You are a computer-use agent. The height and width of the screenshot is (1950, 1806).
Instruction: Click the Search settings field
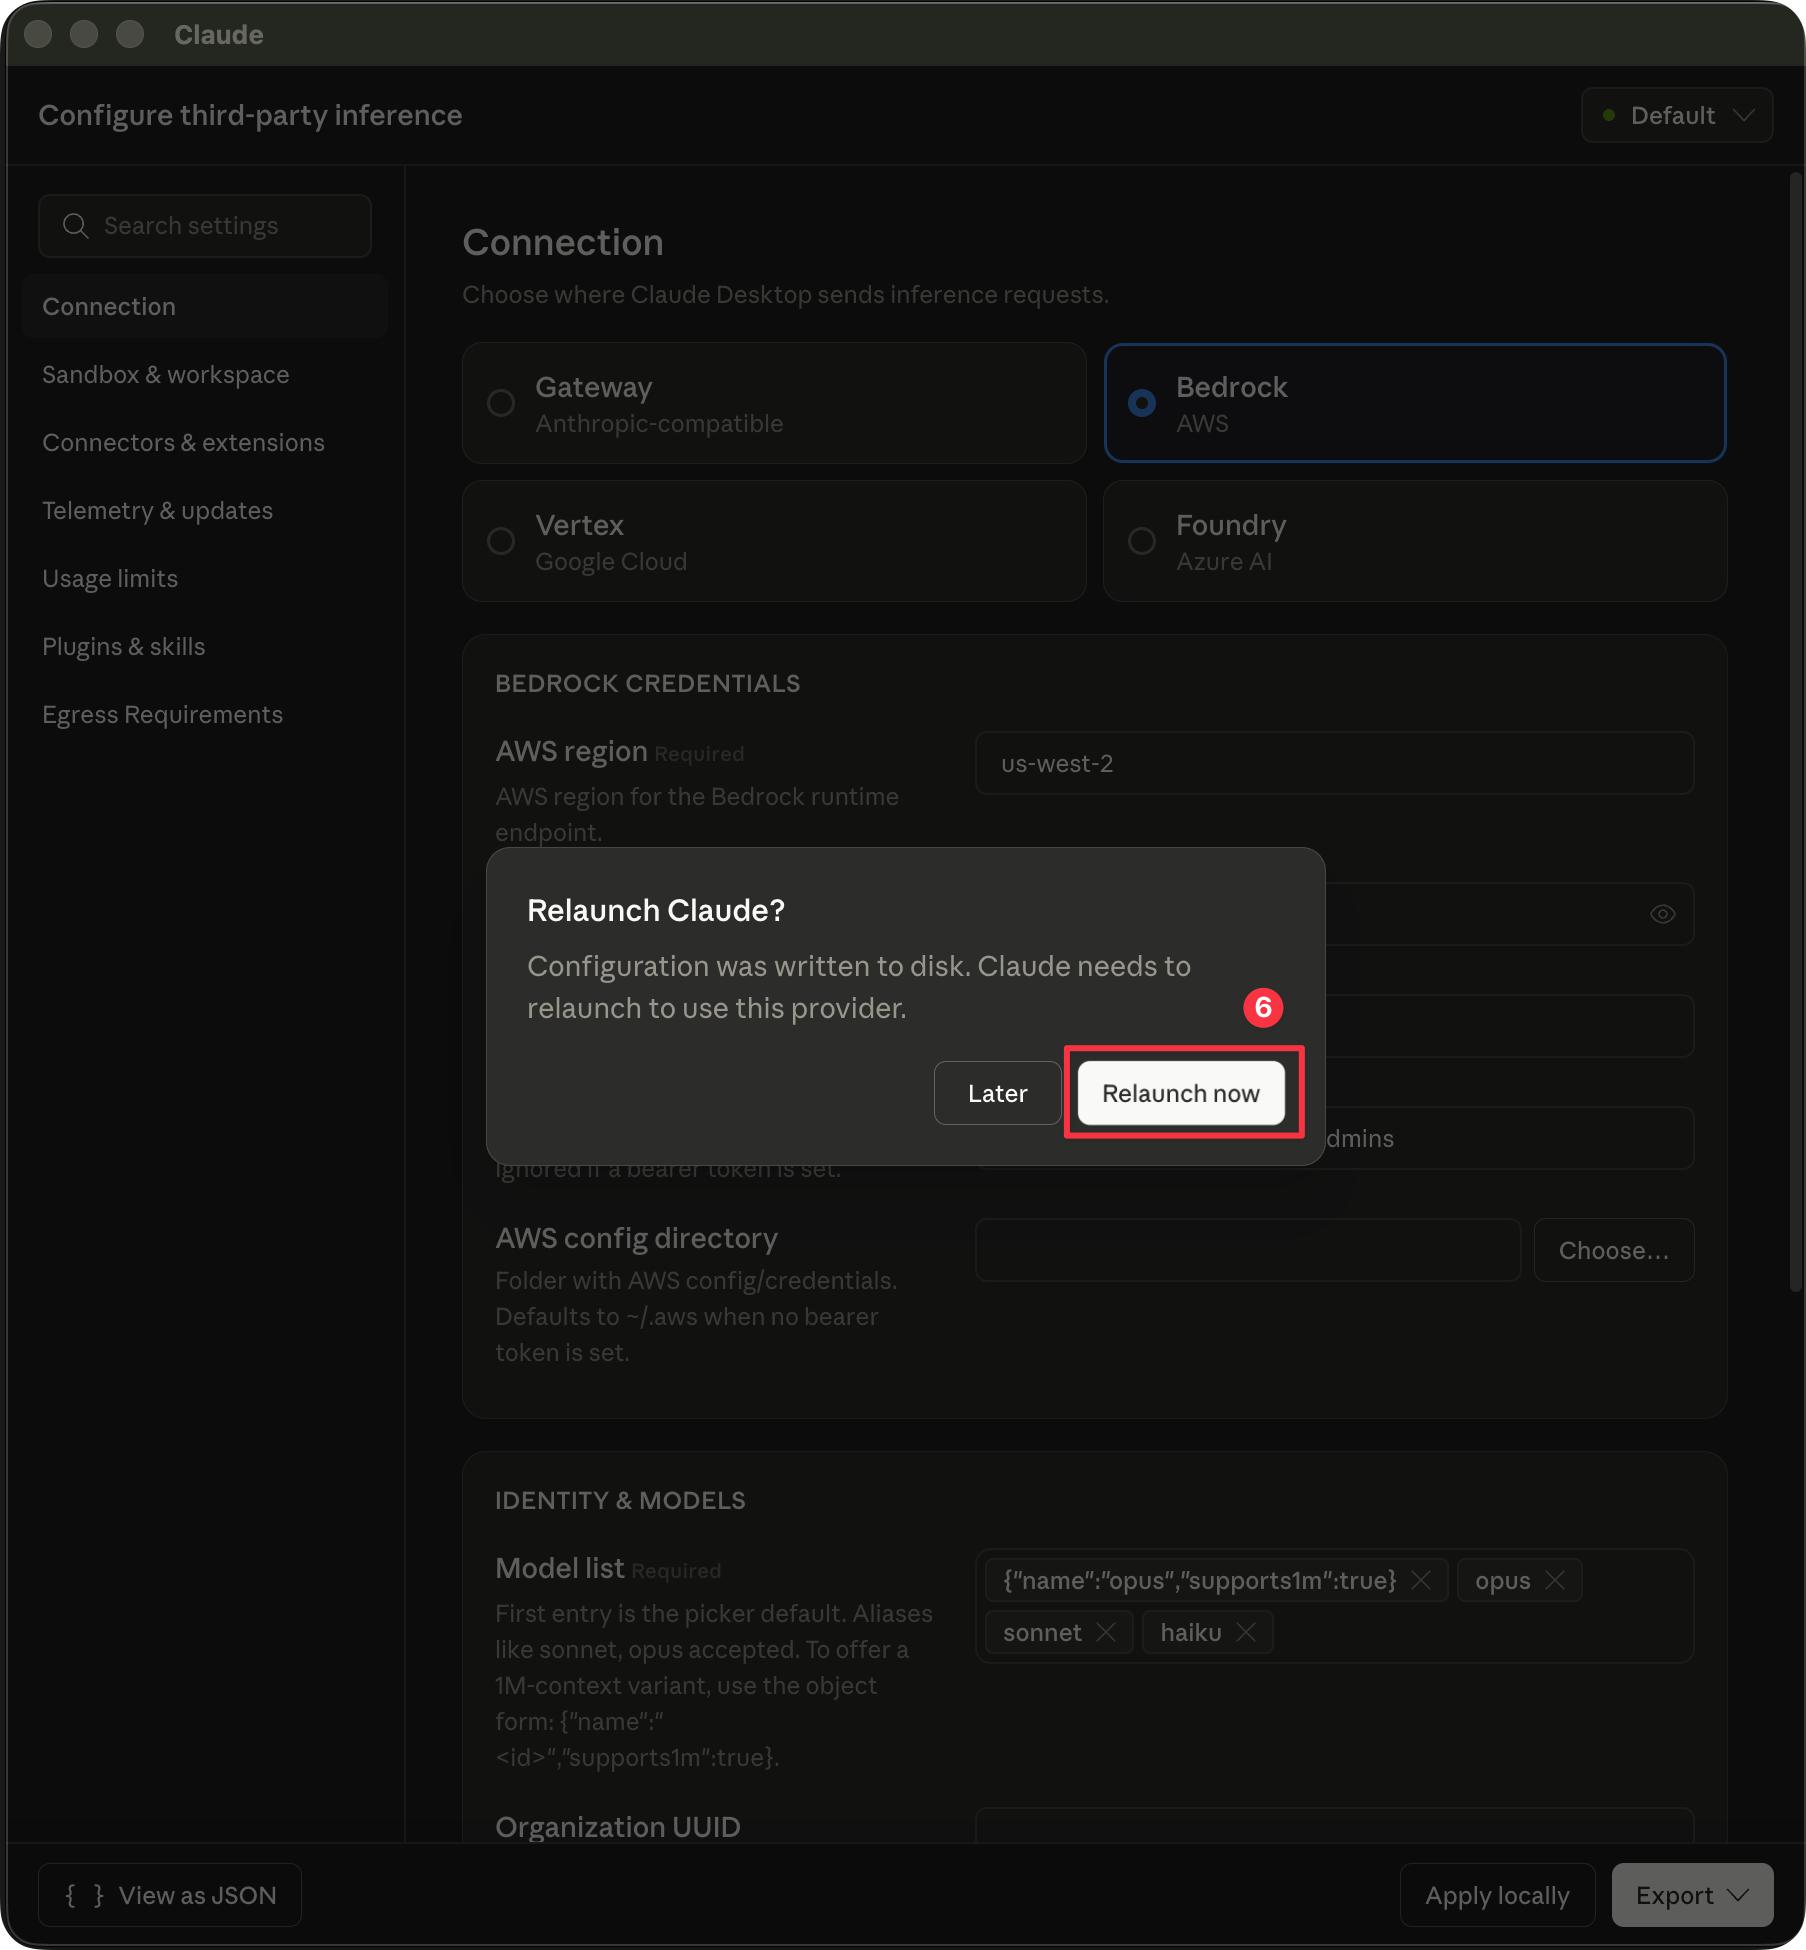[x=205, y=226]
